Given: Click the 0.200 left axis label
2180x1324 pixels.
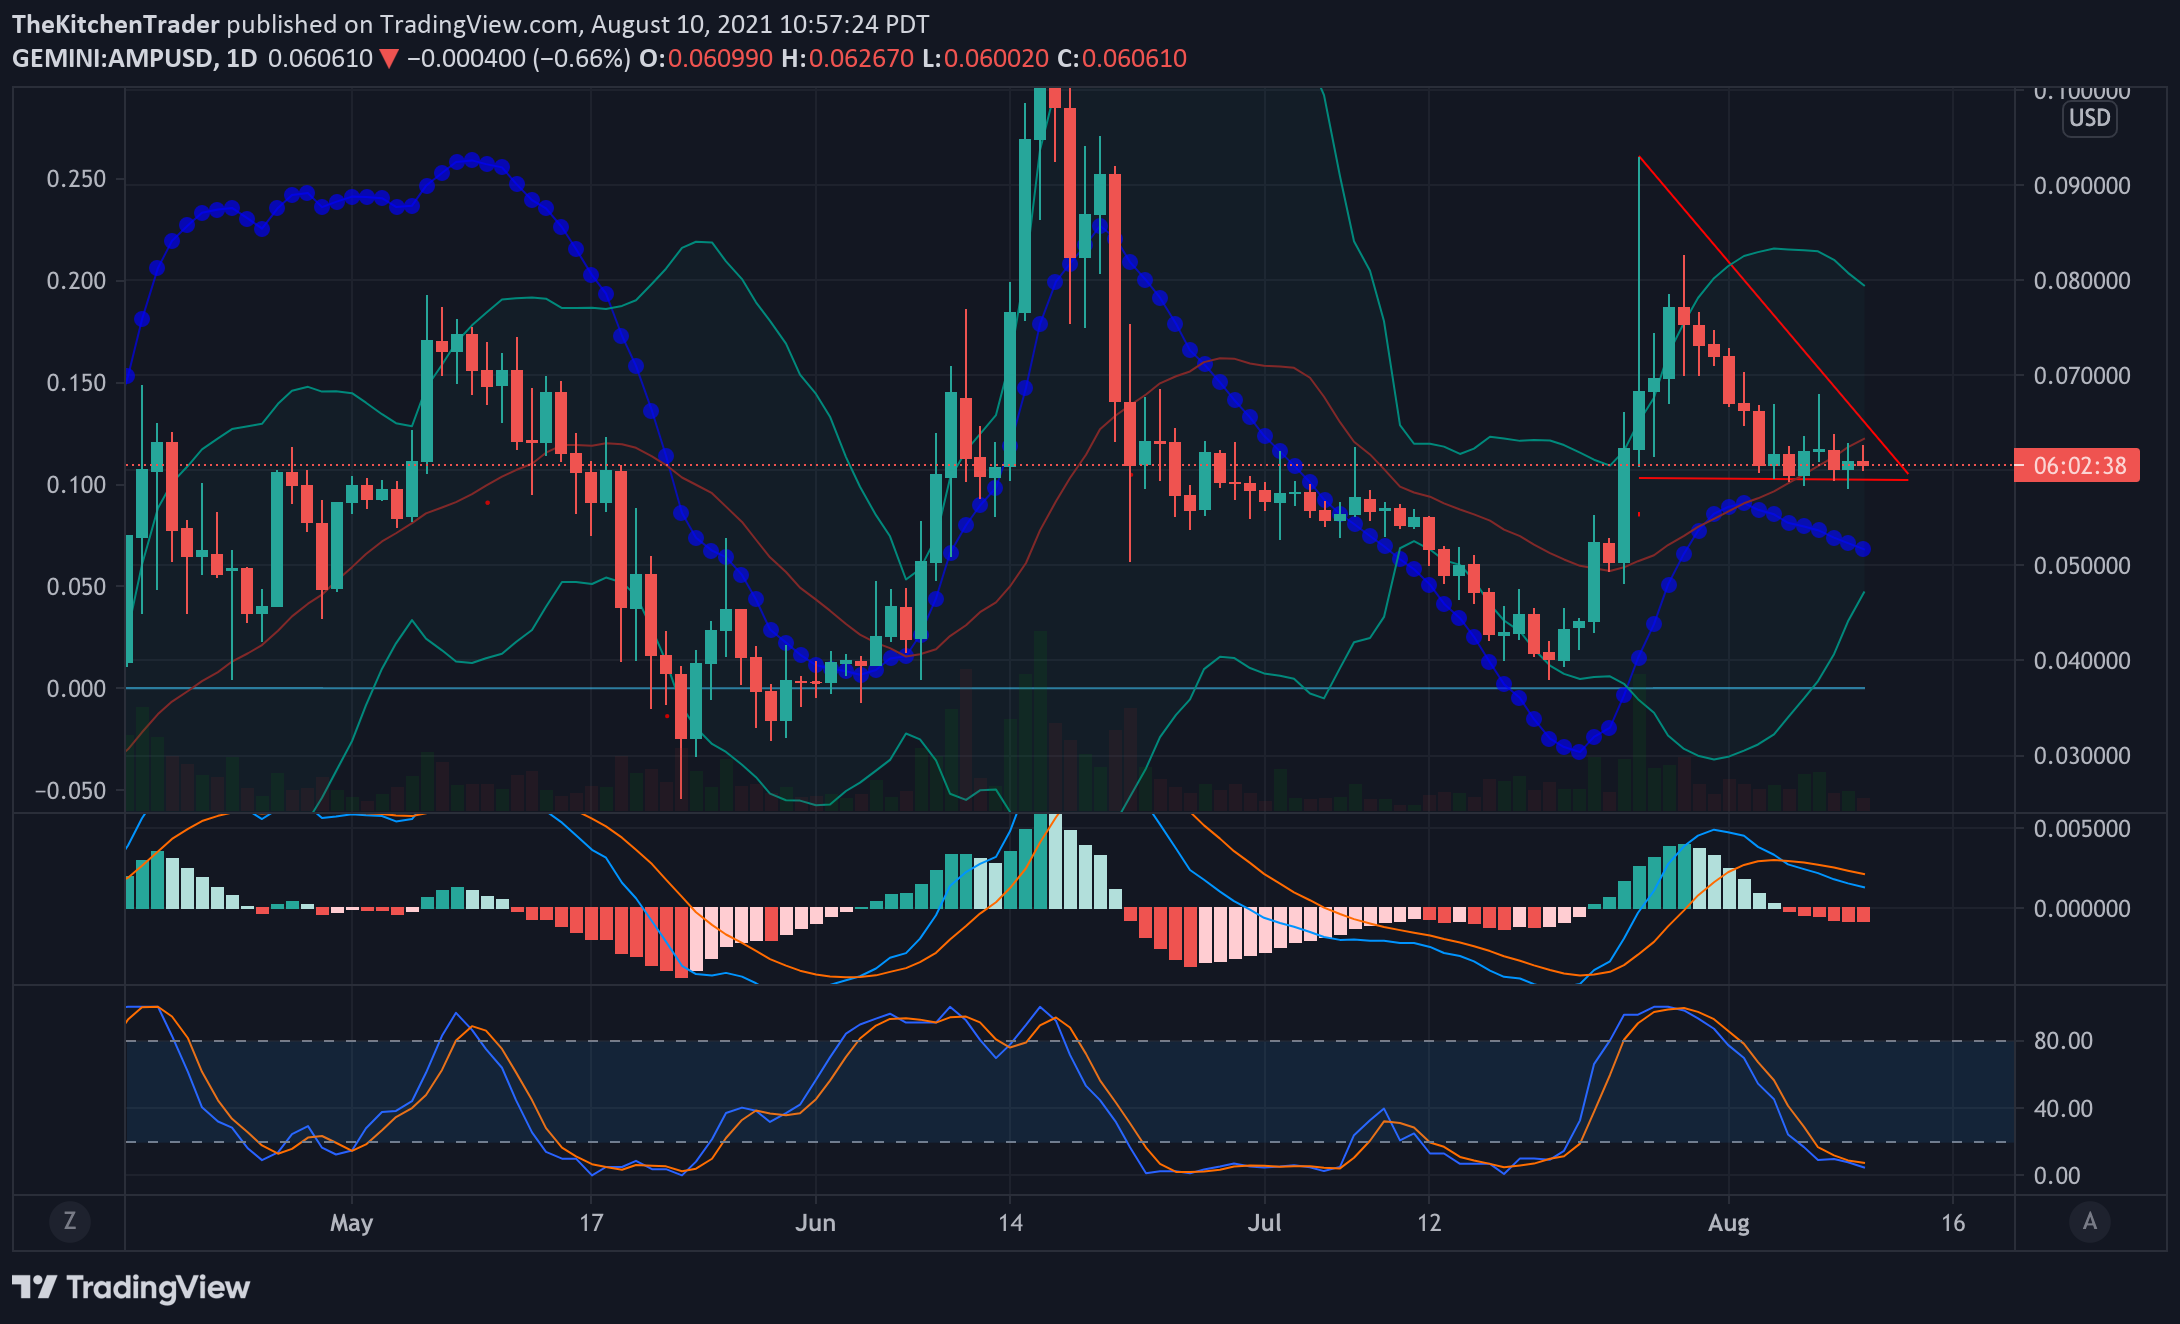Looking at the screenshot, I should (x=76, y=281).
